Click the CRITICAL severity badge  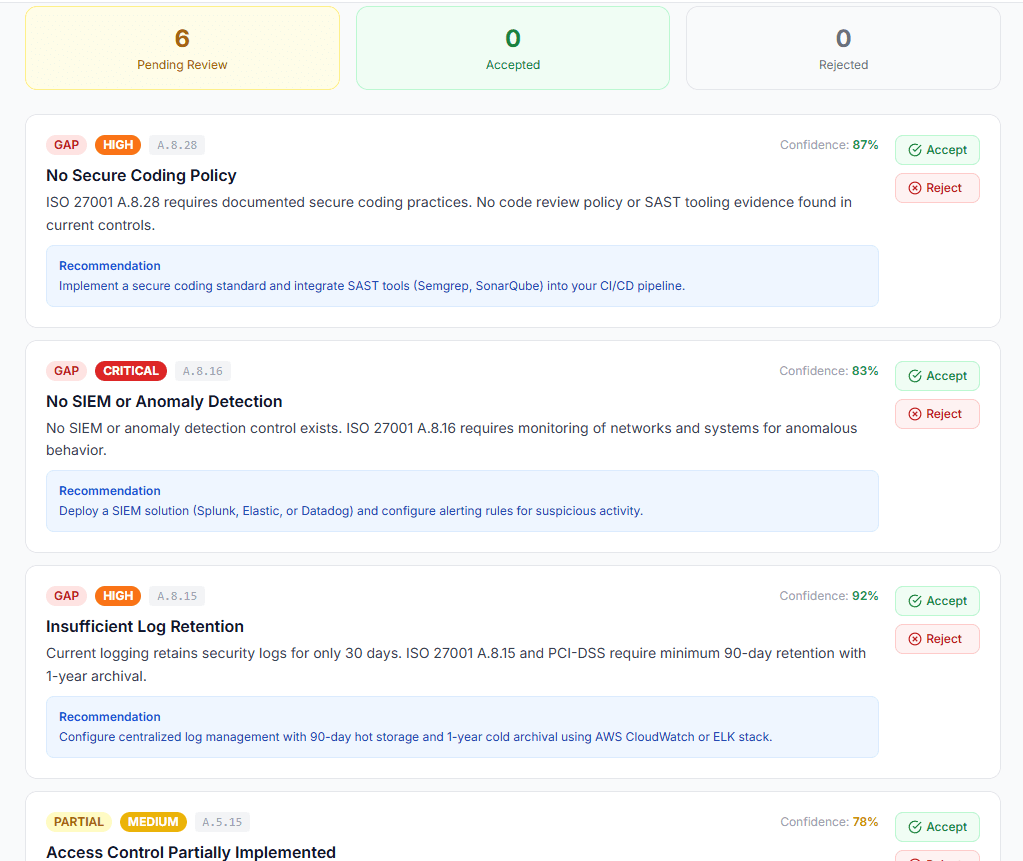(130, 370)
